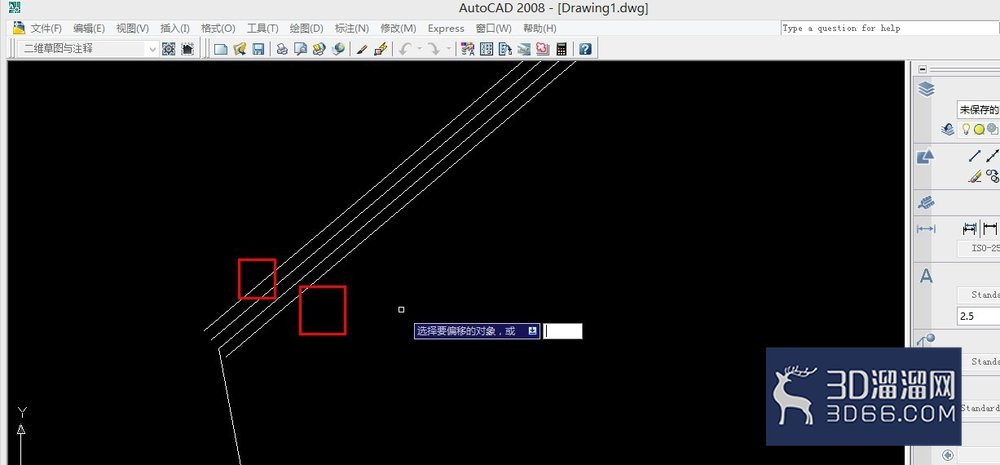The image size is (1000, 465).
Task: Click the Publish icon in the toolbar
Action: click(x=320, y=49)
